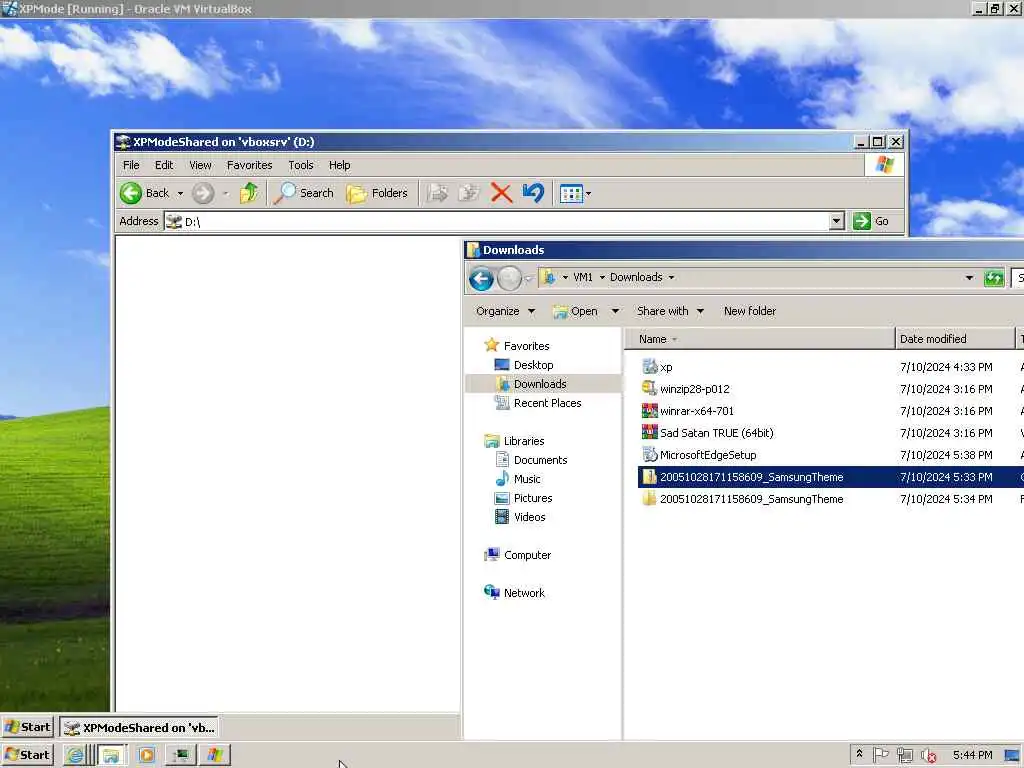The image size is (1024, 768).
Task: Click the D:\ address input field
Action: pyautogui.click(x=496, y=221)
